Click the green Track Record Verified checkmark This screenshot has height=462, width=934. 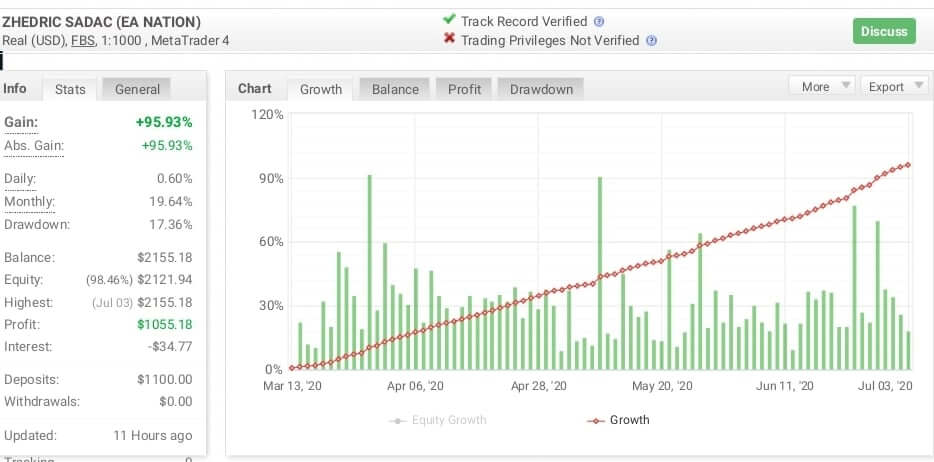[449, 20]
